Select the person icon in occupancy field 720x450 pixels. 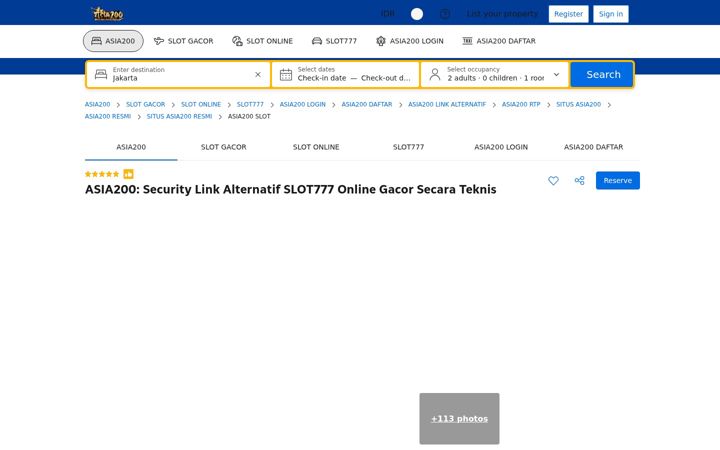(x=434, y=74)
